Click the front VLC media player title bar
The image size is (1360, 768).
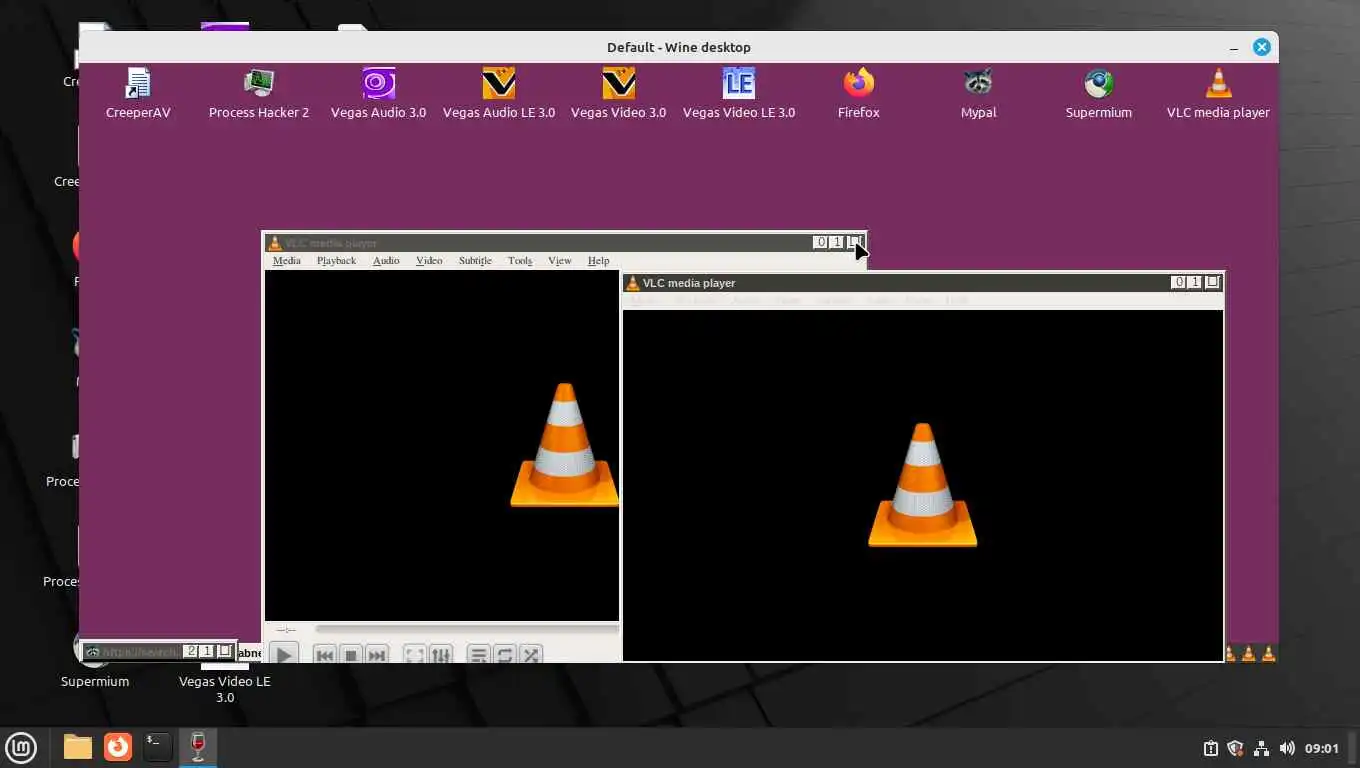click(923, 283)
